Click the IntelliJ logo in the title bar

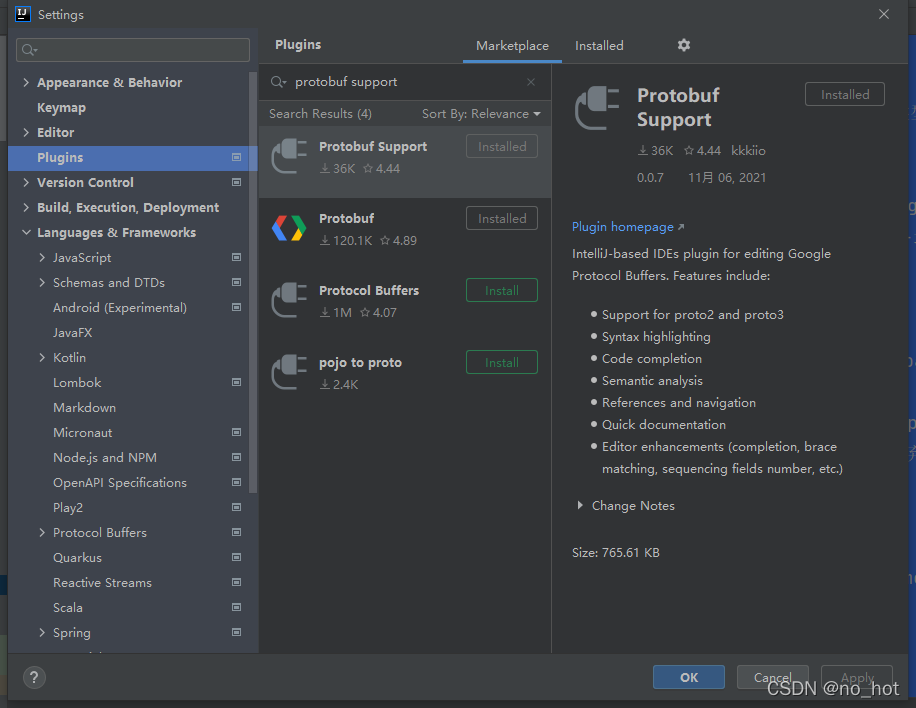tap(23, 14)
